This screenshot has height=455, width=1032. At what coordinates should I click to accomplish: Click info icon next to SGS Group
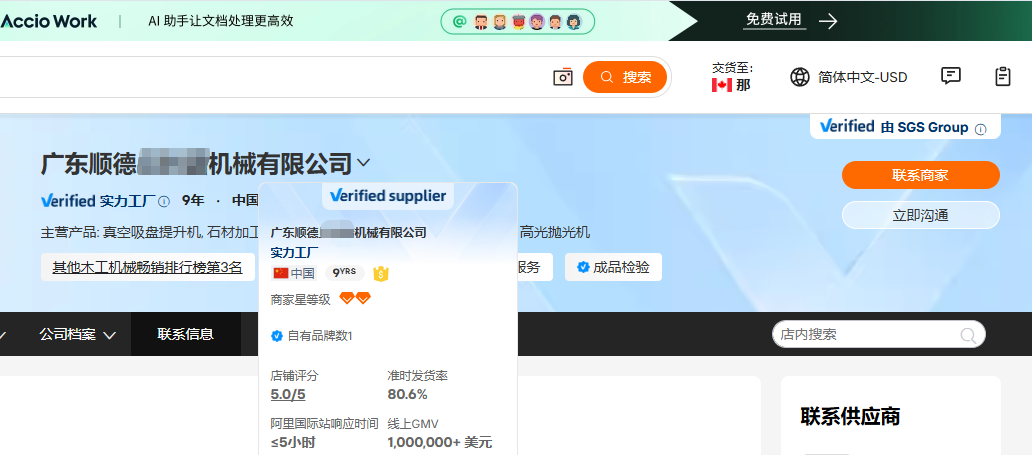[x=981, y=129]
